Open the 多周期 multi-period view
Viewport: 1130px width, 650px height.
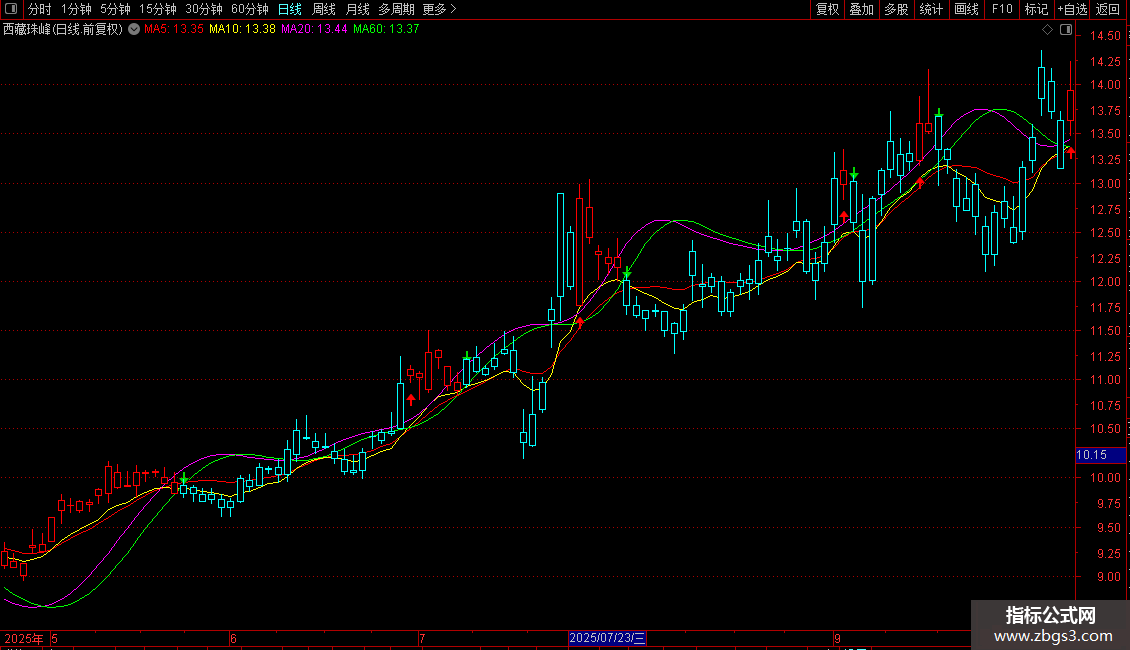[396, 9]
